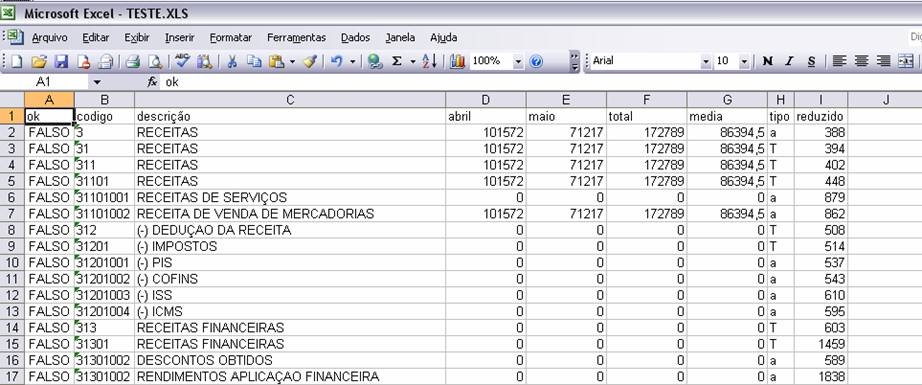Viewport: 922px width, 385px height.
Task: Open the Research tool icon
Action: 204,61
